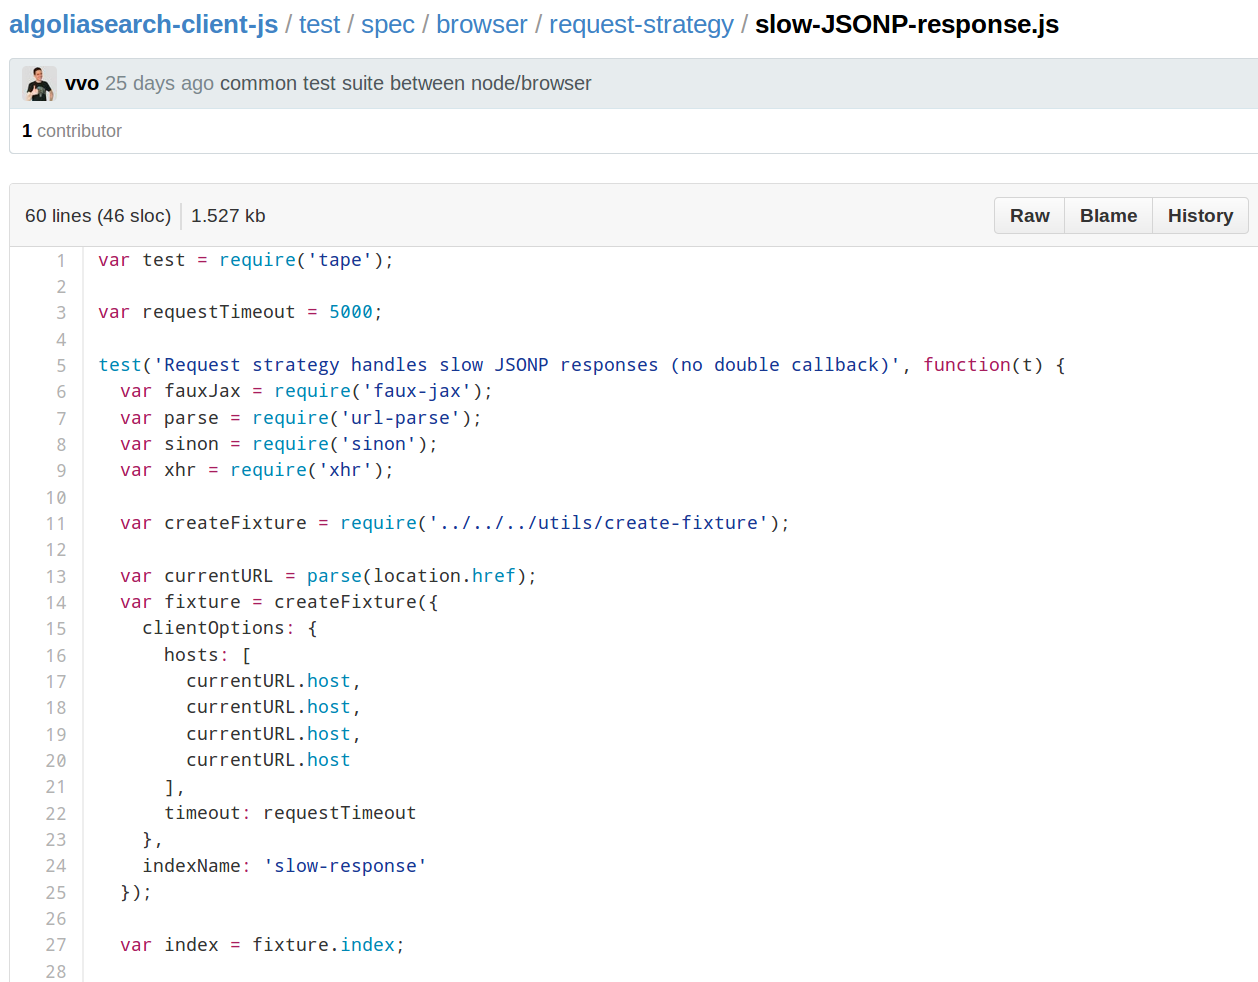Open the spec folder breadcrumb

pyautogui.click(x=388, y=24)
